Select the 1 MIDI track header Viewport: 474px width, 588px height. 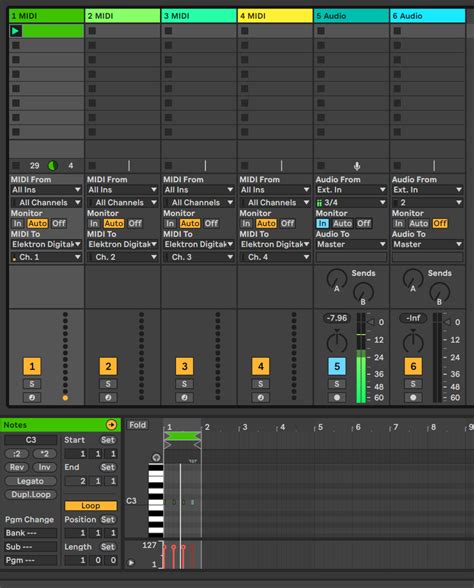click(x=46, y=16)
